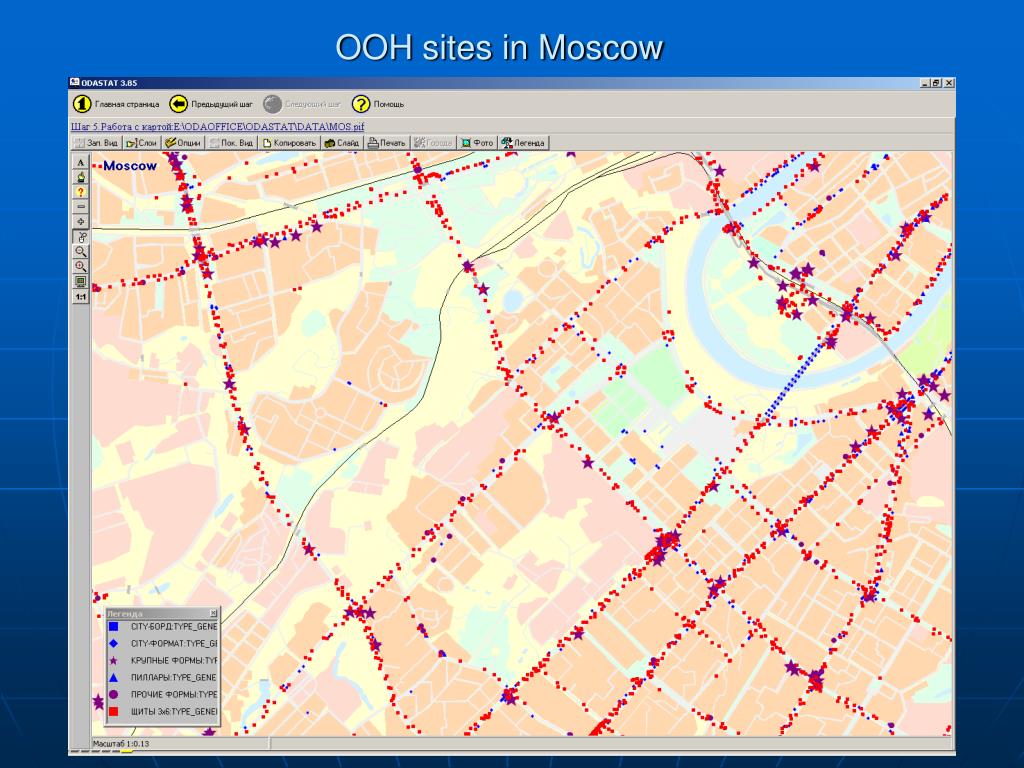Toggle the Легенда legend button
The width and height of the screenshot is (1024, 768).
523,143
